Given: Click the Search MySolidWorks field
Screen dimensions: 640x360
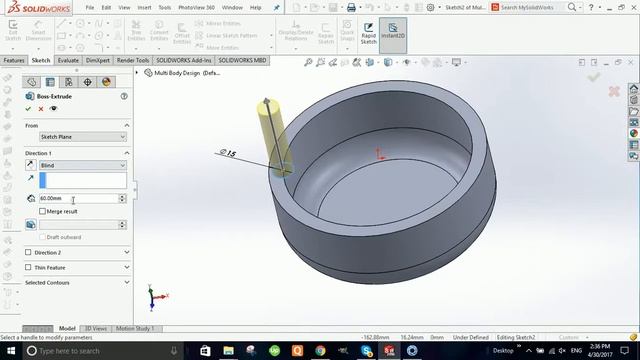Looking at the screenshot, I should pos(531,7).
